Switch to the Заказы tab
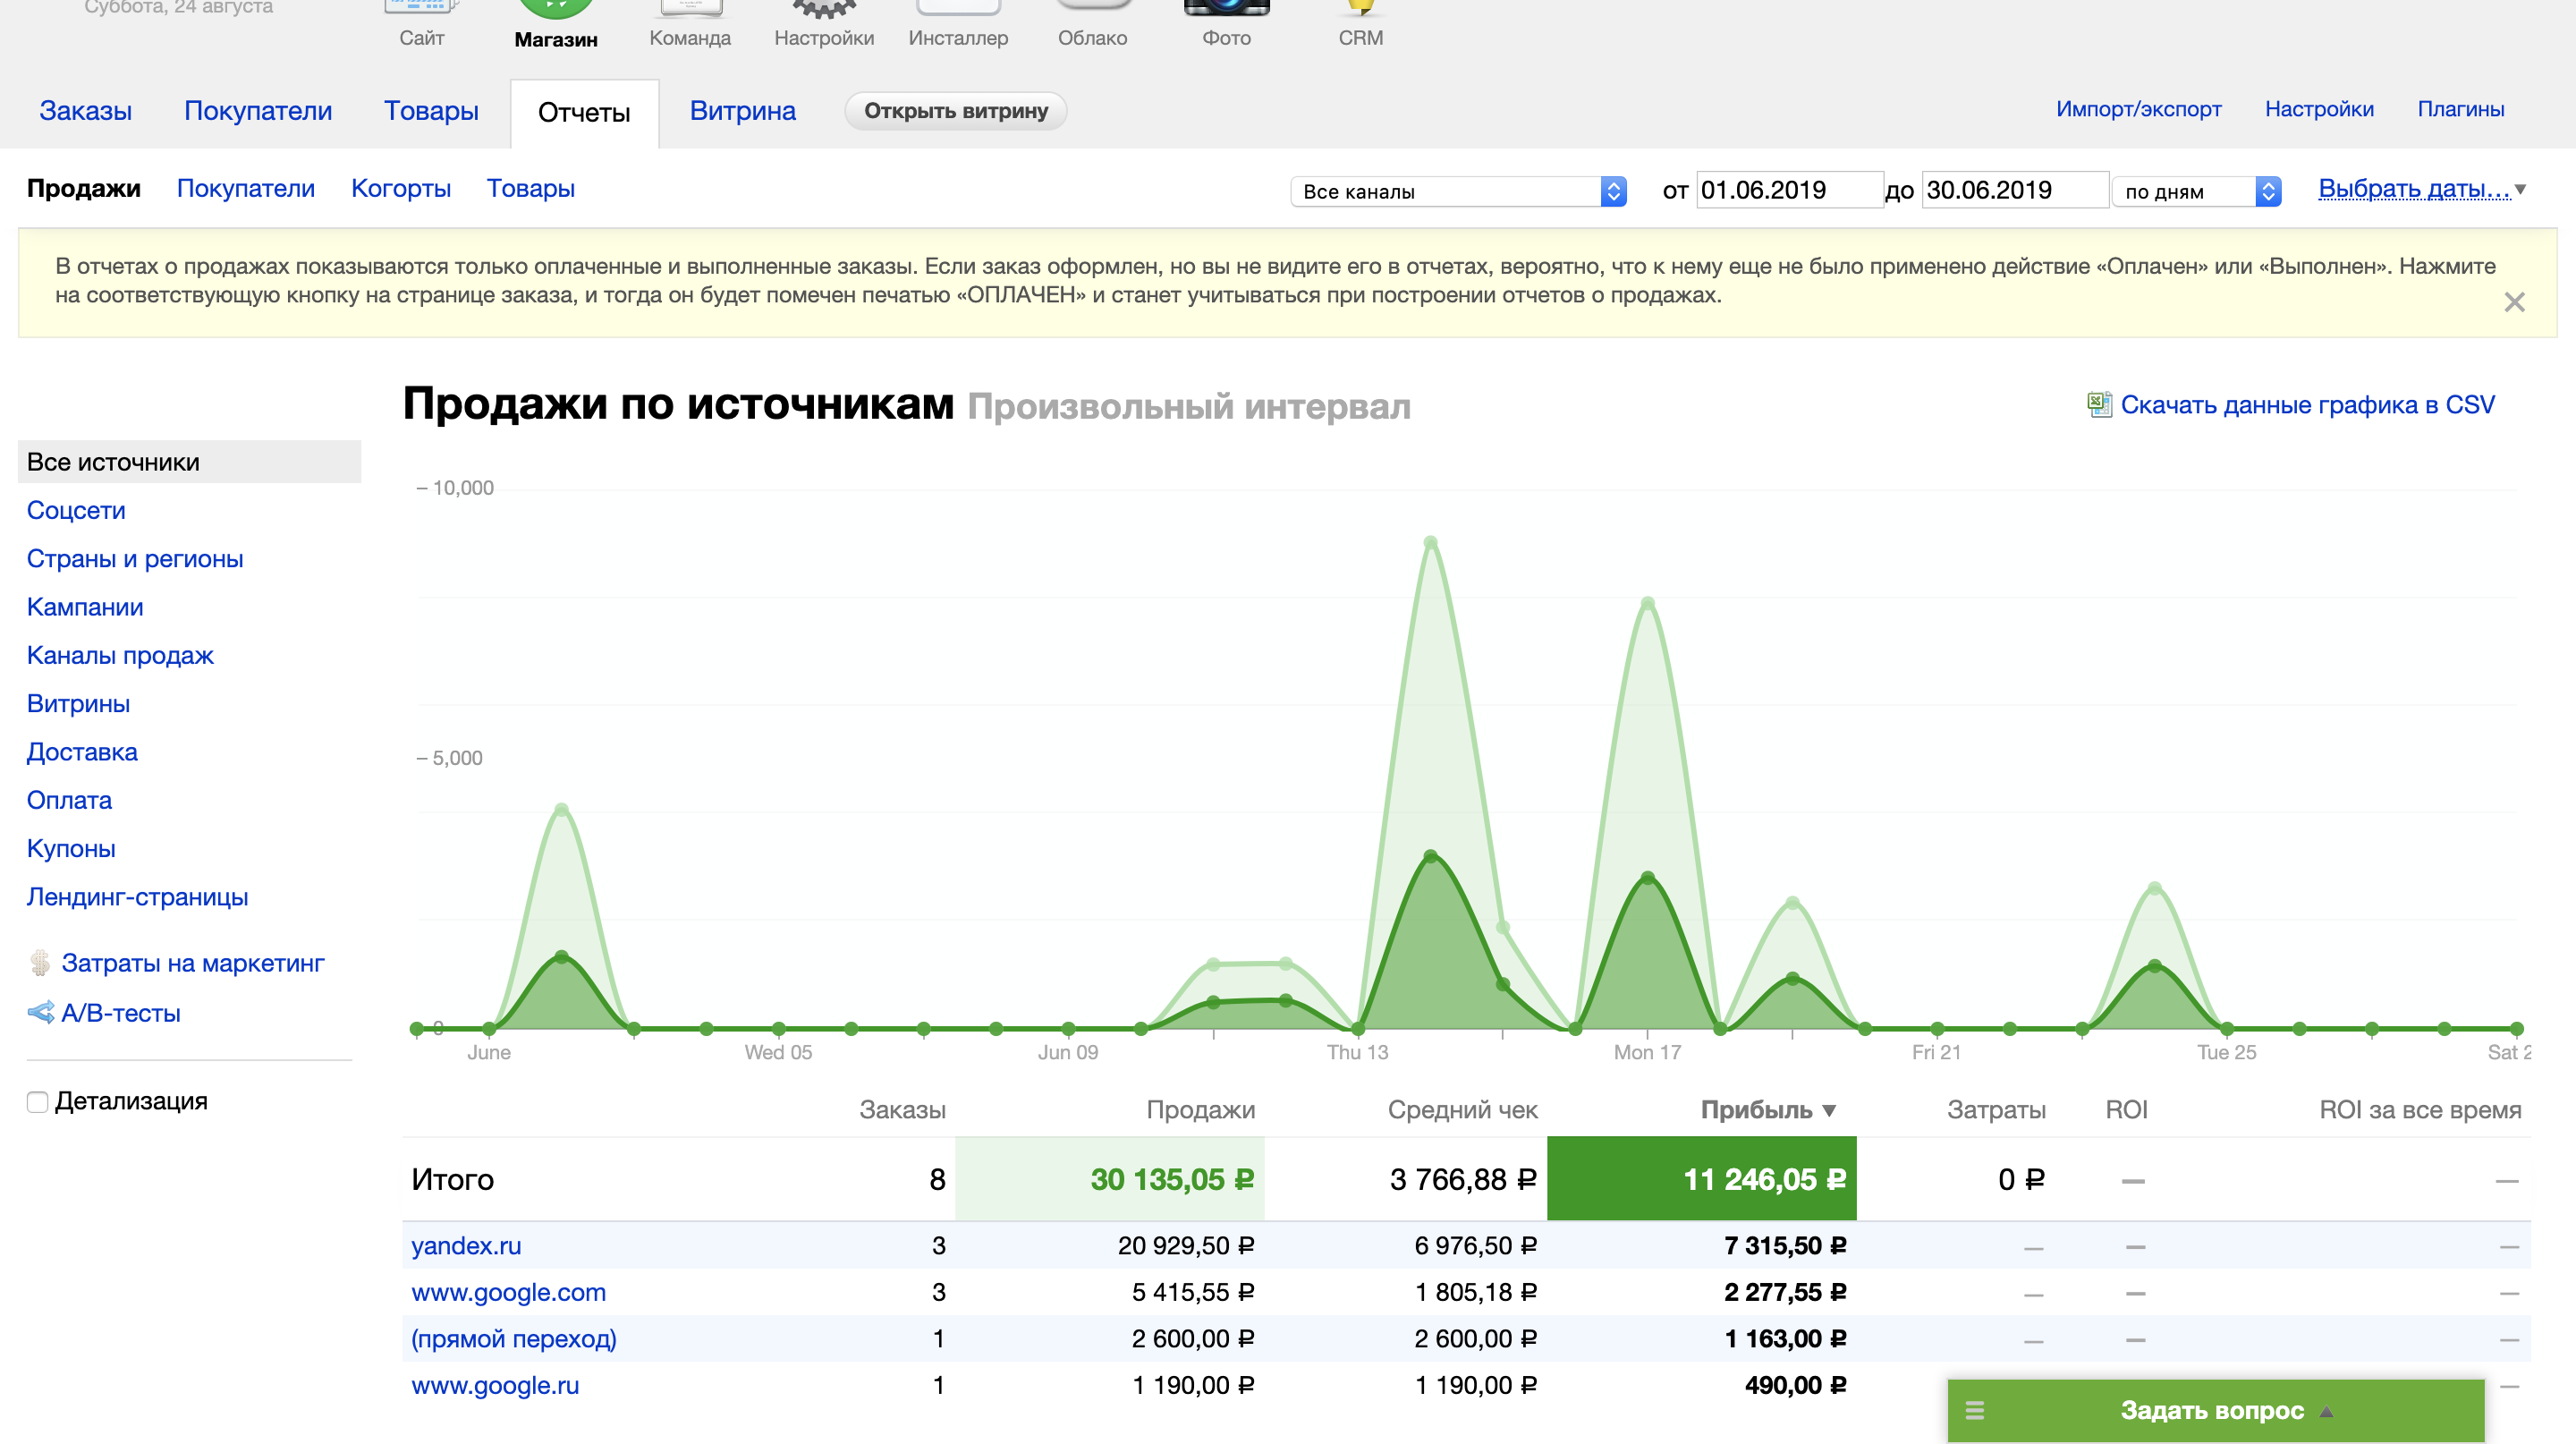Viewport: 2576px width, 1444px height. 85,111
